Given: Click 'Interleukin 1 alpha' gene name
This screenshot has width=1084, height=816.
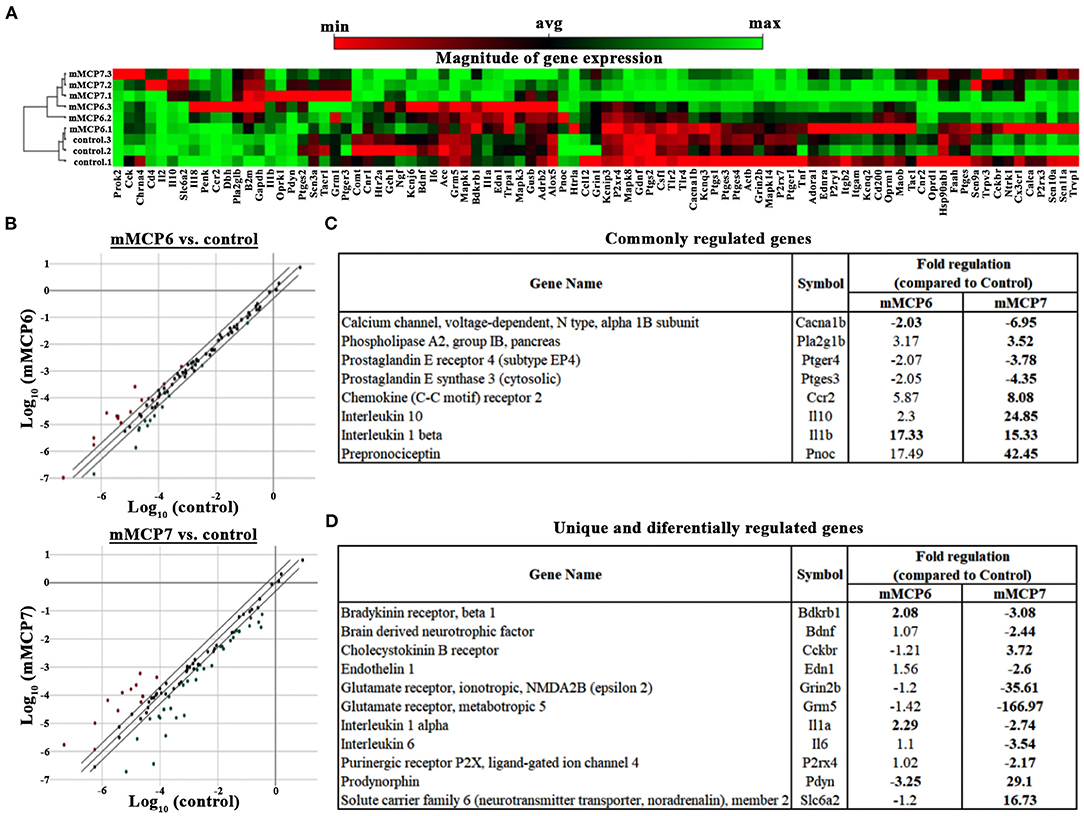Looking at the screenshot, I should tap(395, 725).
